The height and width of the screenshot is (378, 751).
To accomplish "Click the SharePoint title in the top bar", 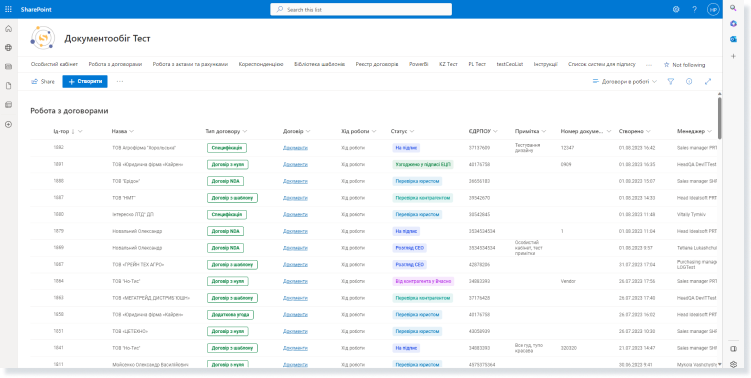I will click(x=36, y=10).
